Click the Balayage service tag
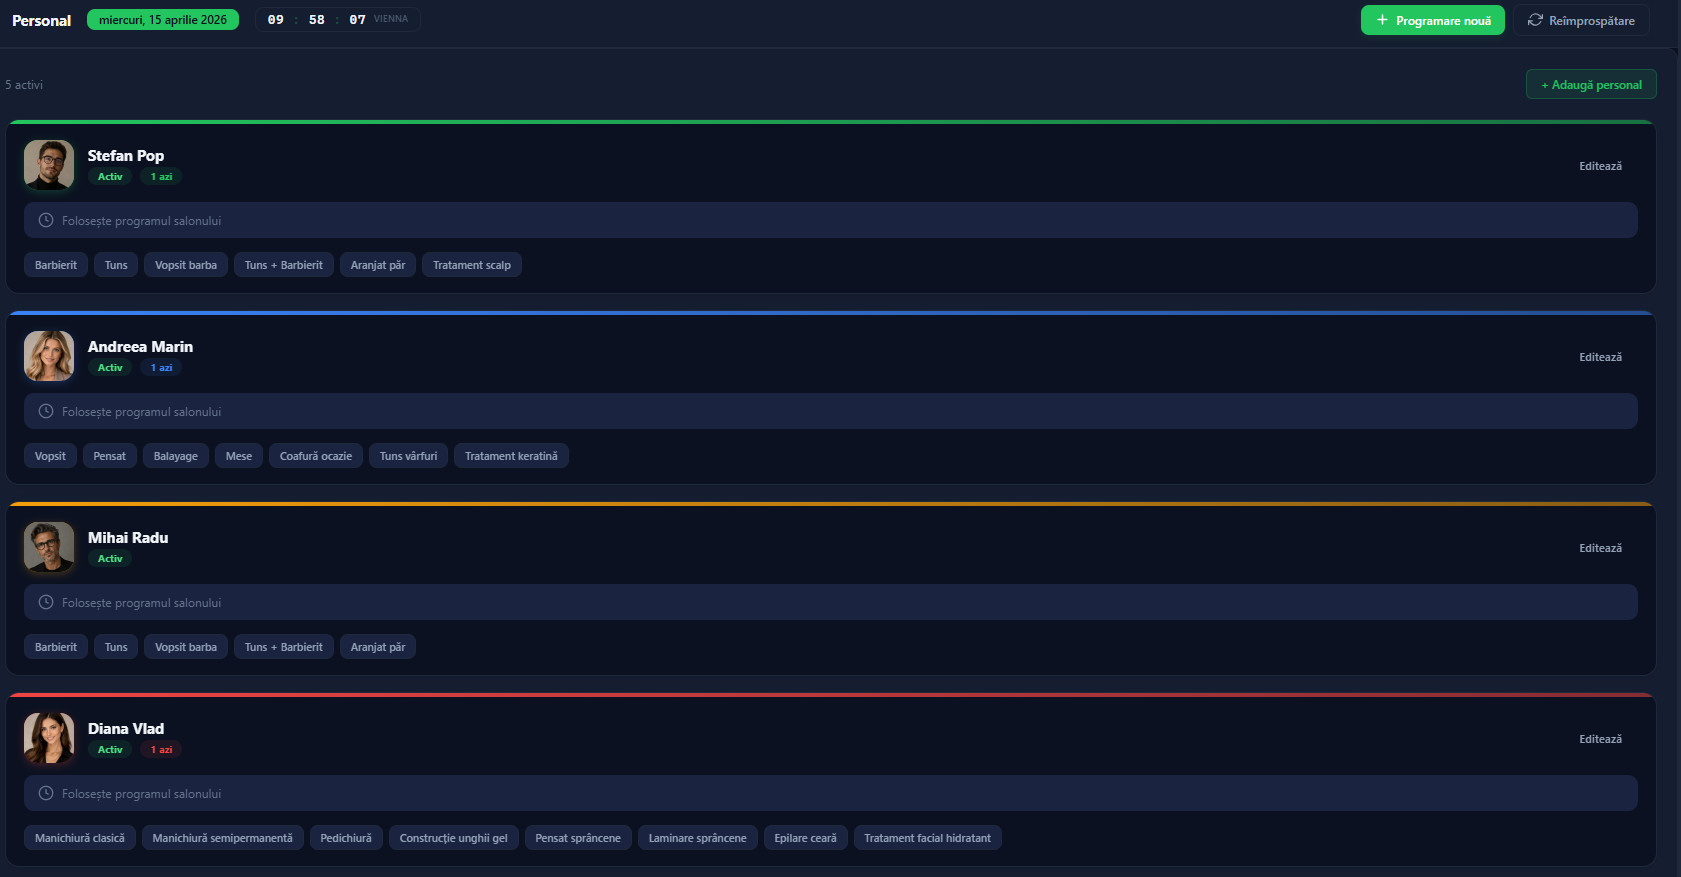The width and height of the screenshot is (1681, 877). 176,456
